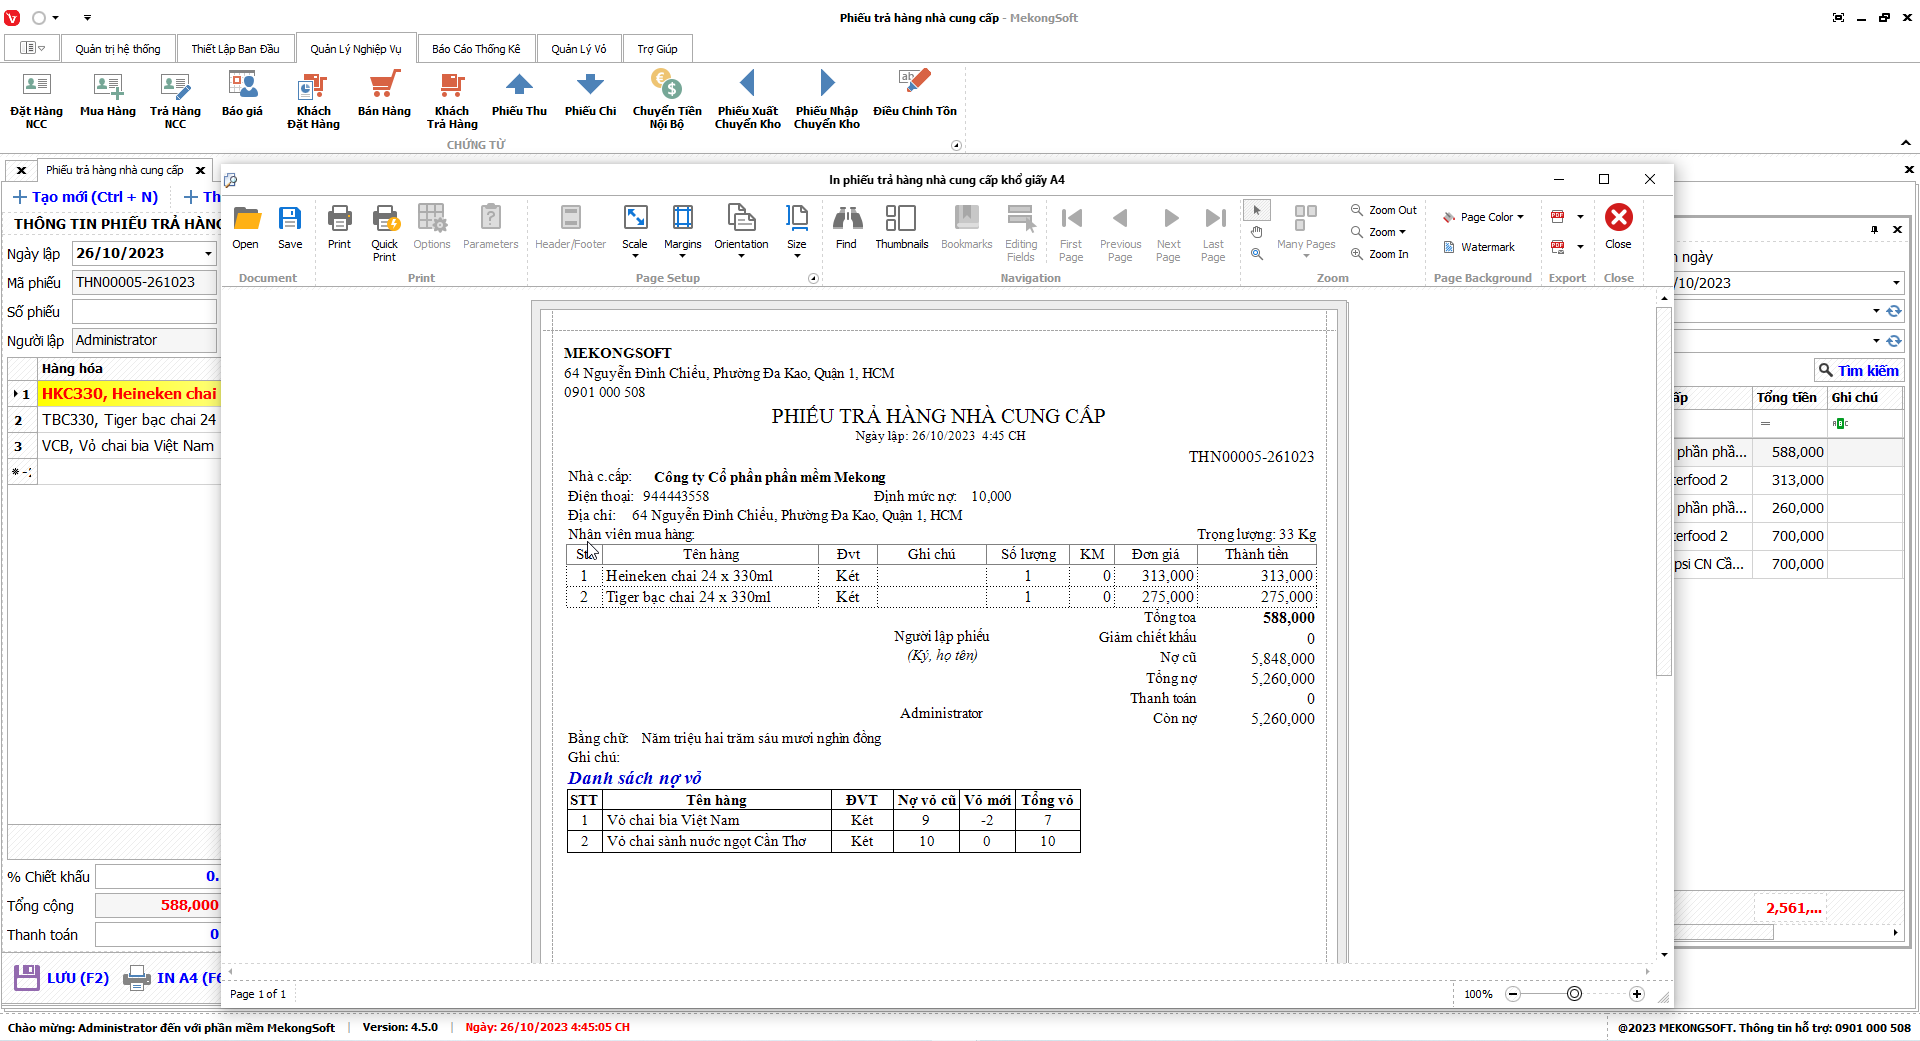1920x1041 pixels.
Task: Activate the arrow pointer tool
Action: pos(1257,210)
